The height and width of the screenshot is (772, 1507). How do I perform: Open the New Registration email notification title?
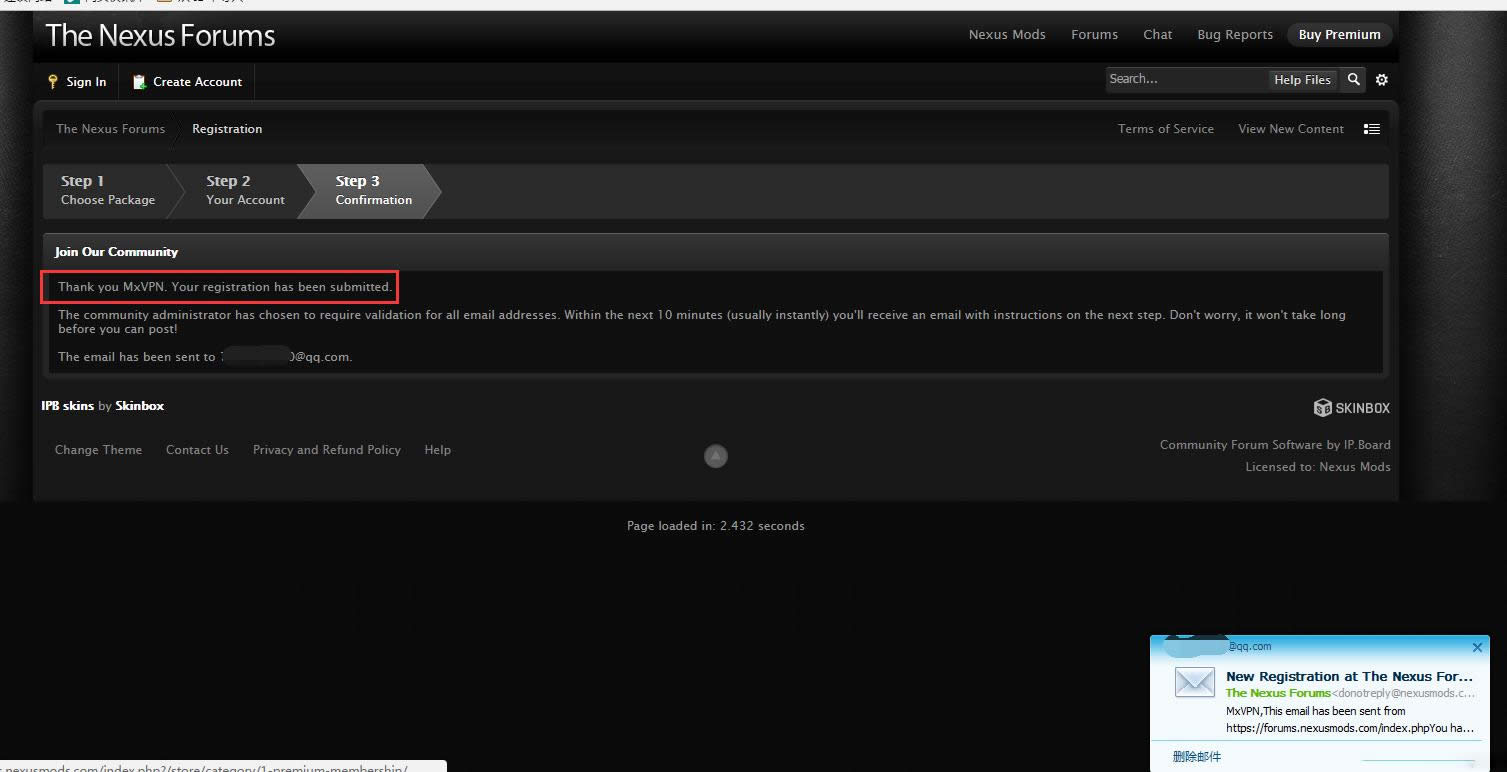click(1349, 677)
